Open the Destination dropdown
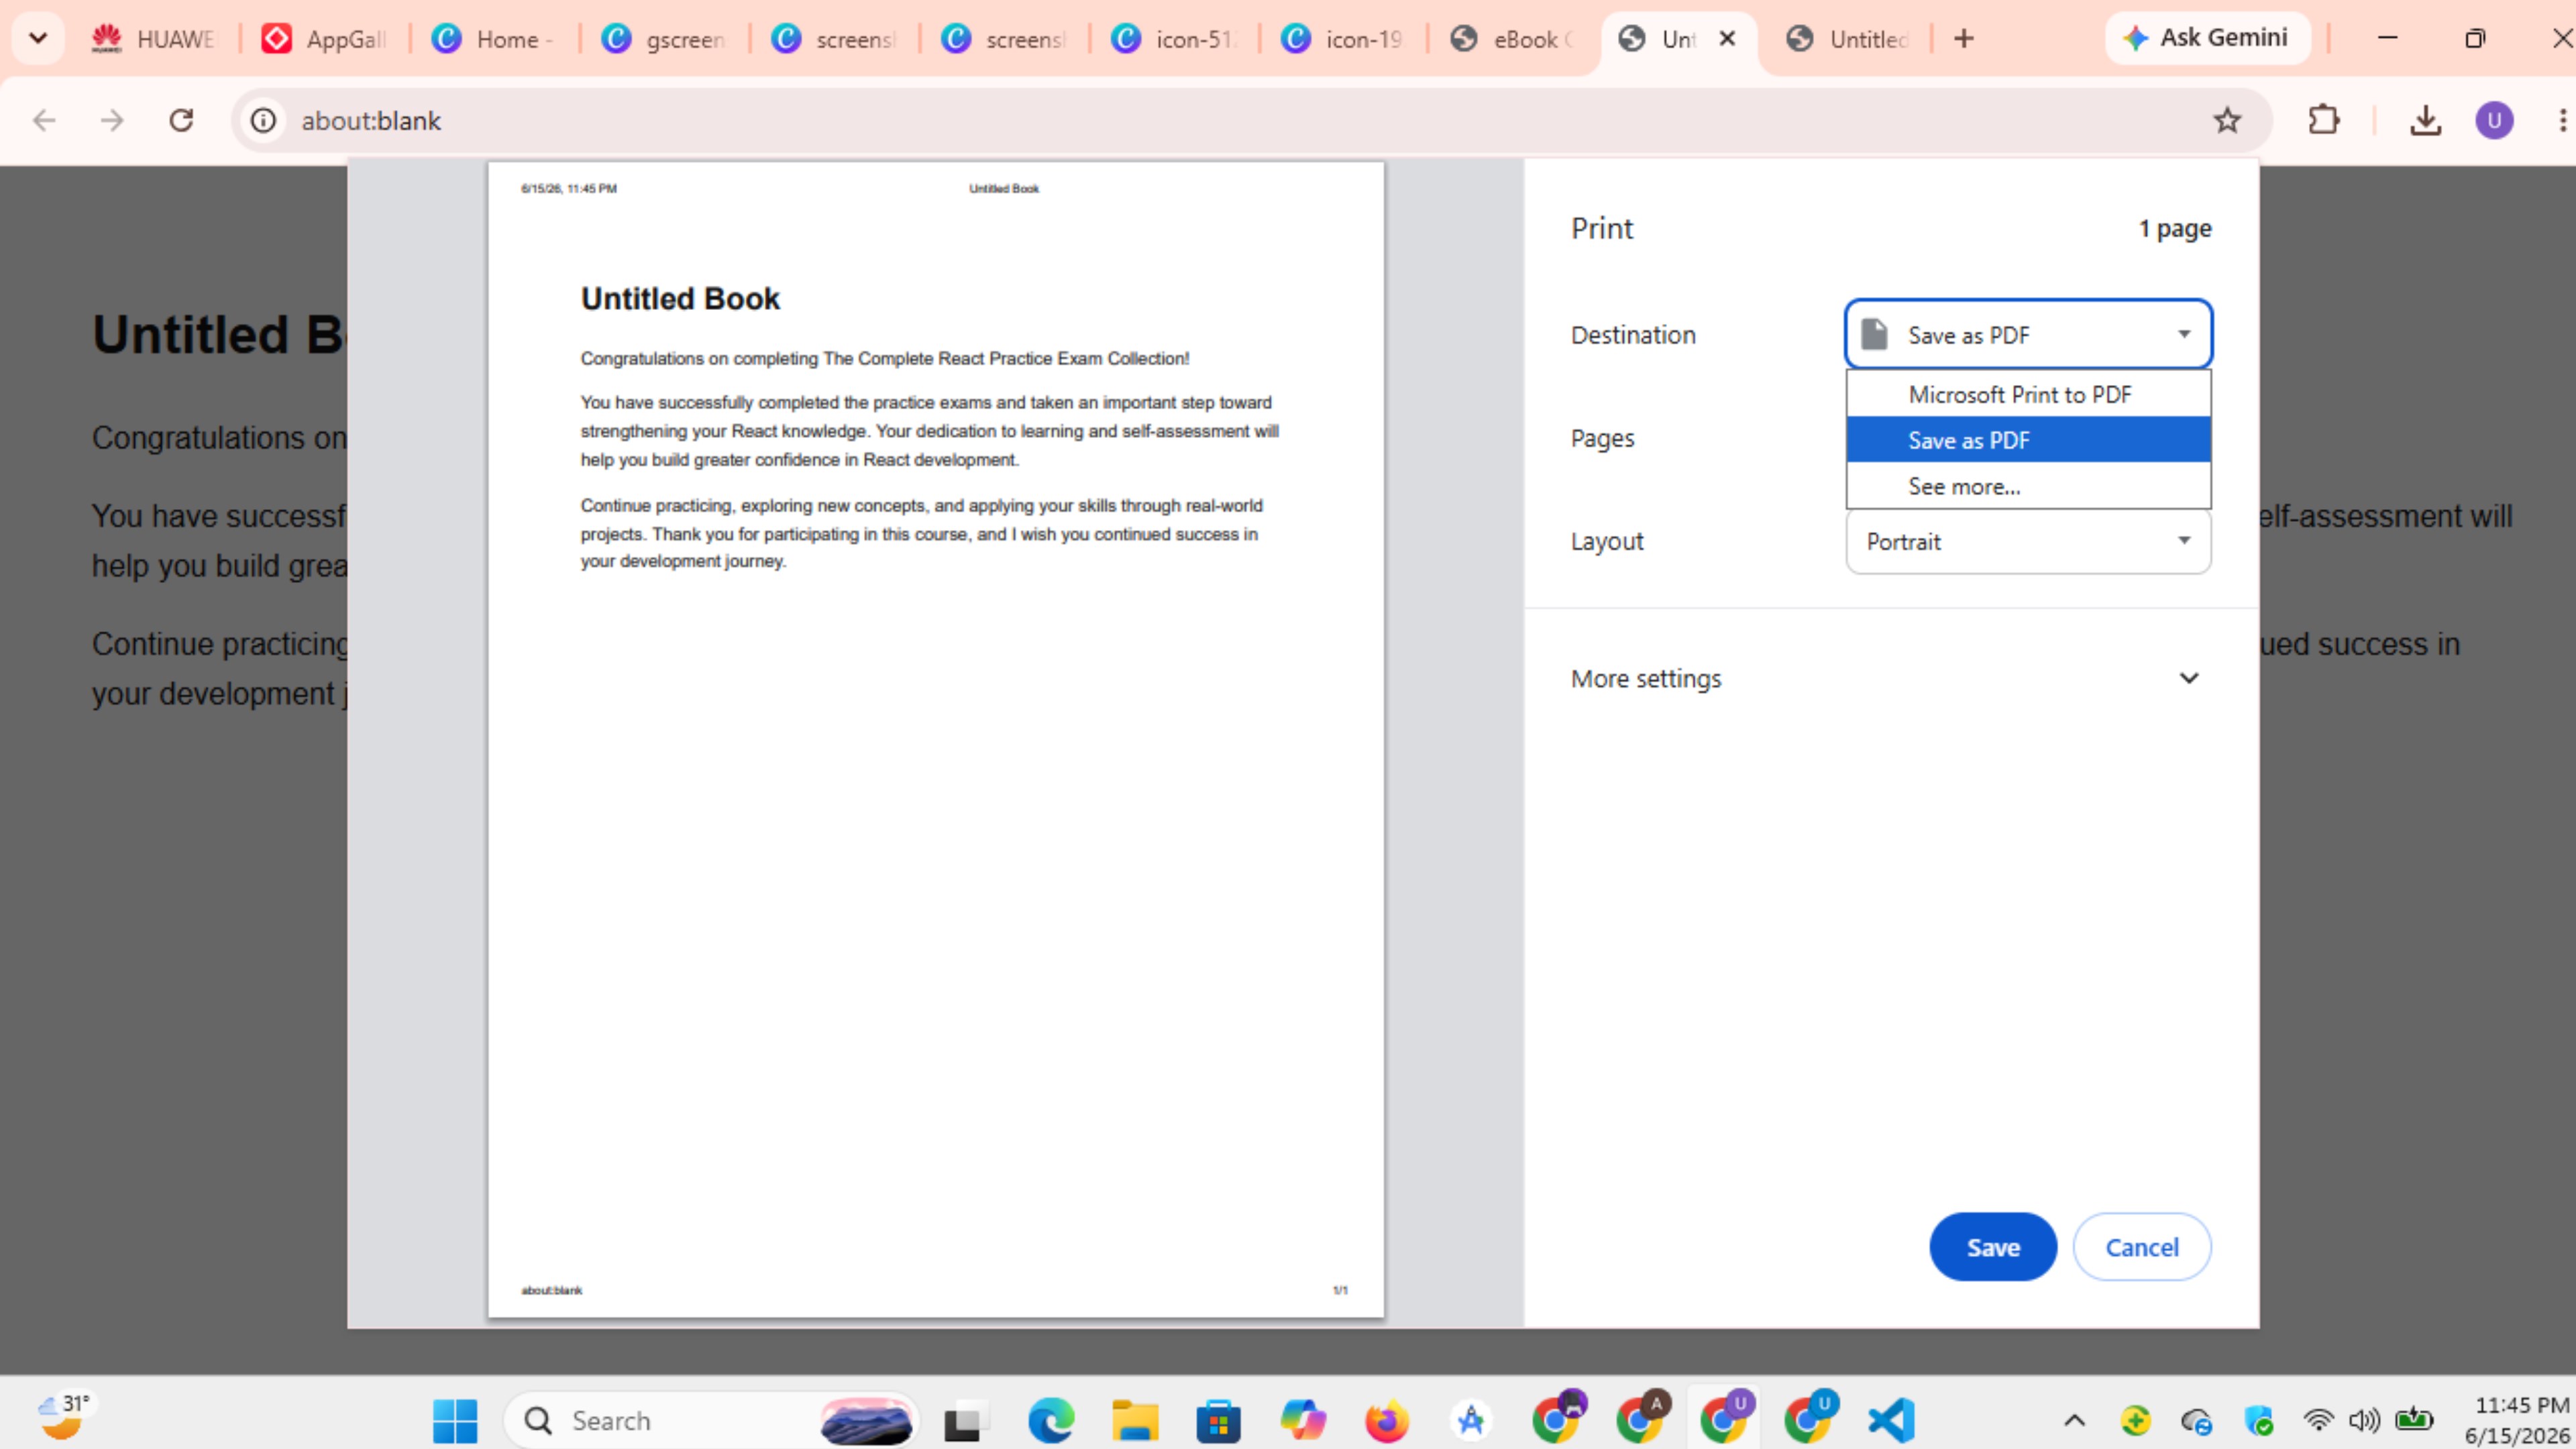 point(2028,334)
